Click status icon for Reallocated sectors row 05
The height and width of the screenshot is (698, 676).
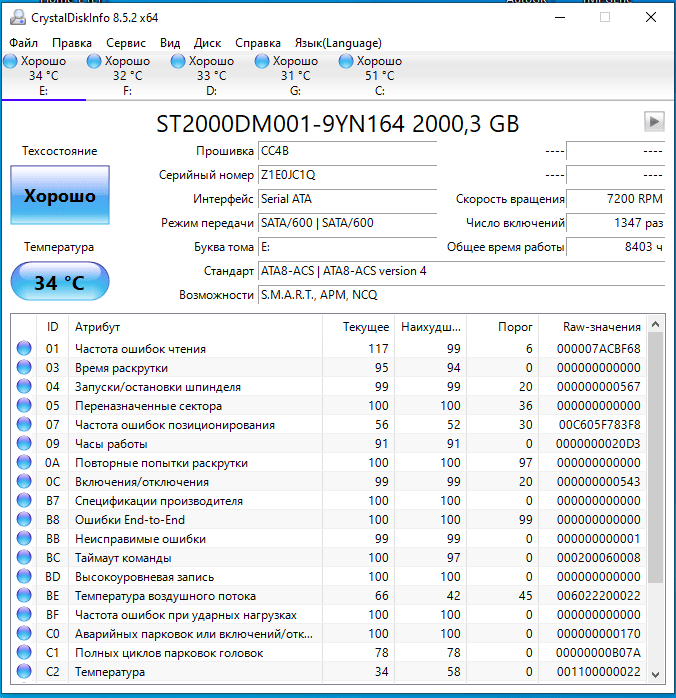tap(24, 406)
